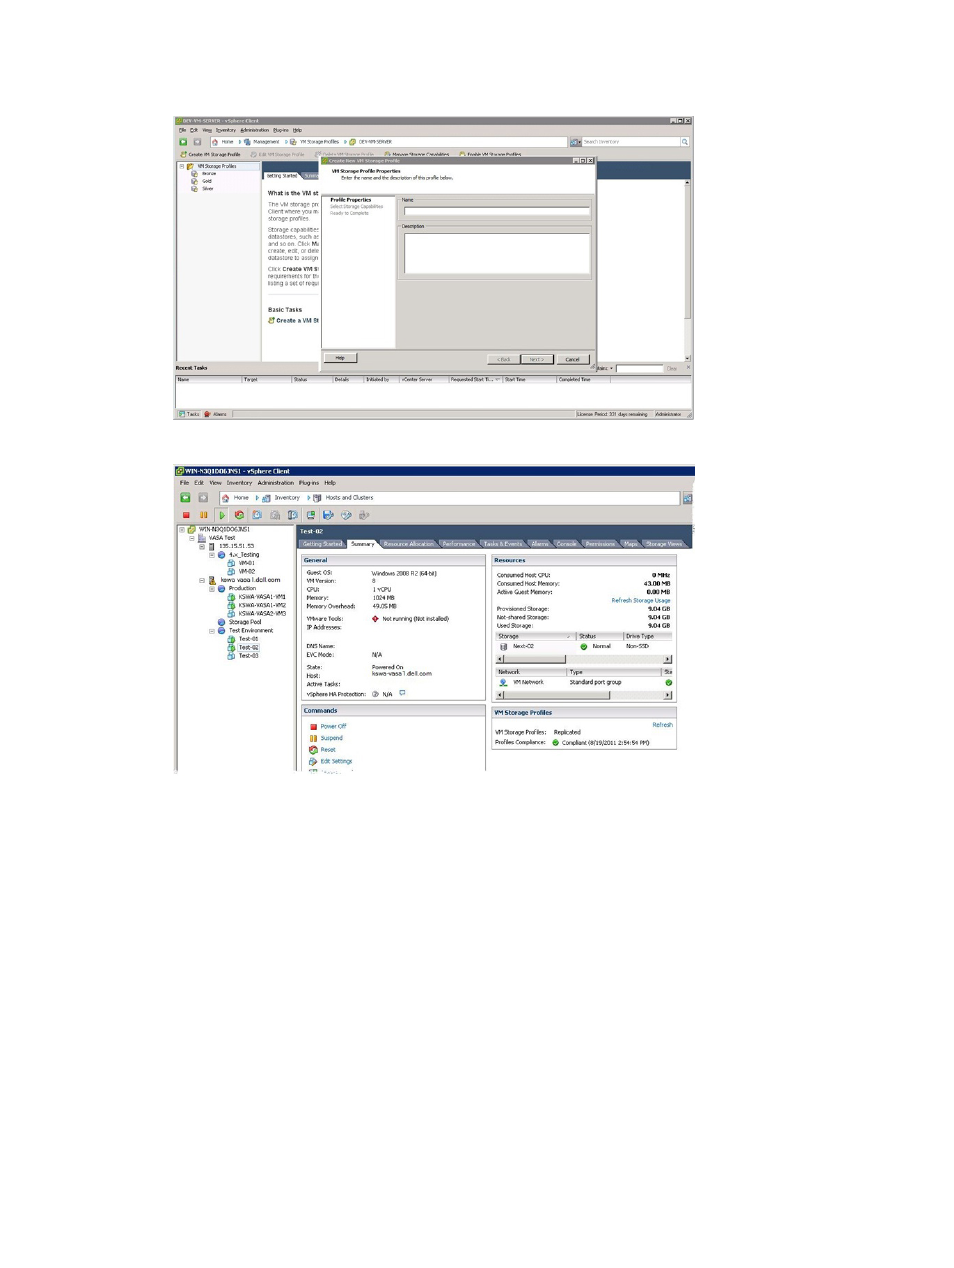Image resolution: width=954 pixels, height=1268 pixels.
Task: Click the Next-02 datastore icon in Storage table
Action: pos(503,646)
